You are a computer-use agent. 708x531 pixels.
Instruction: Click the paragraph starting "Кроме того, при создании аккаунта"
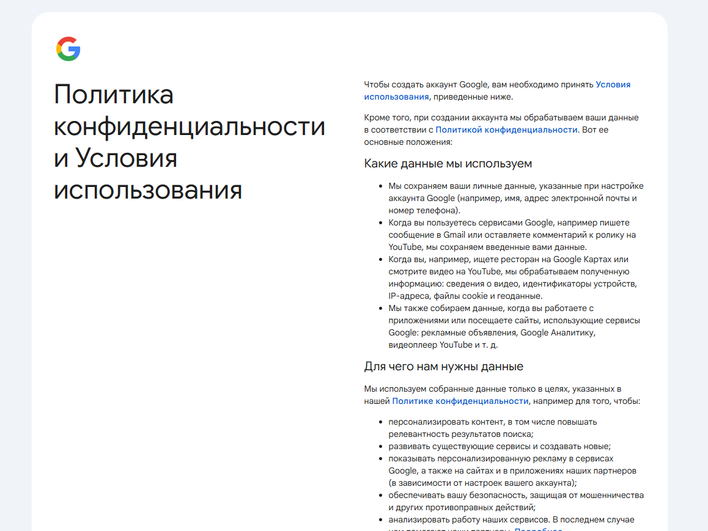click(501, 130)
